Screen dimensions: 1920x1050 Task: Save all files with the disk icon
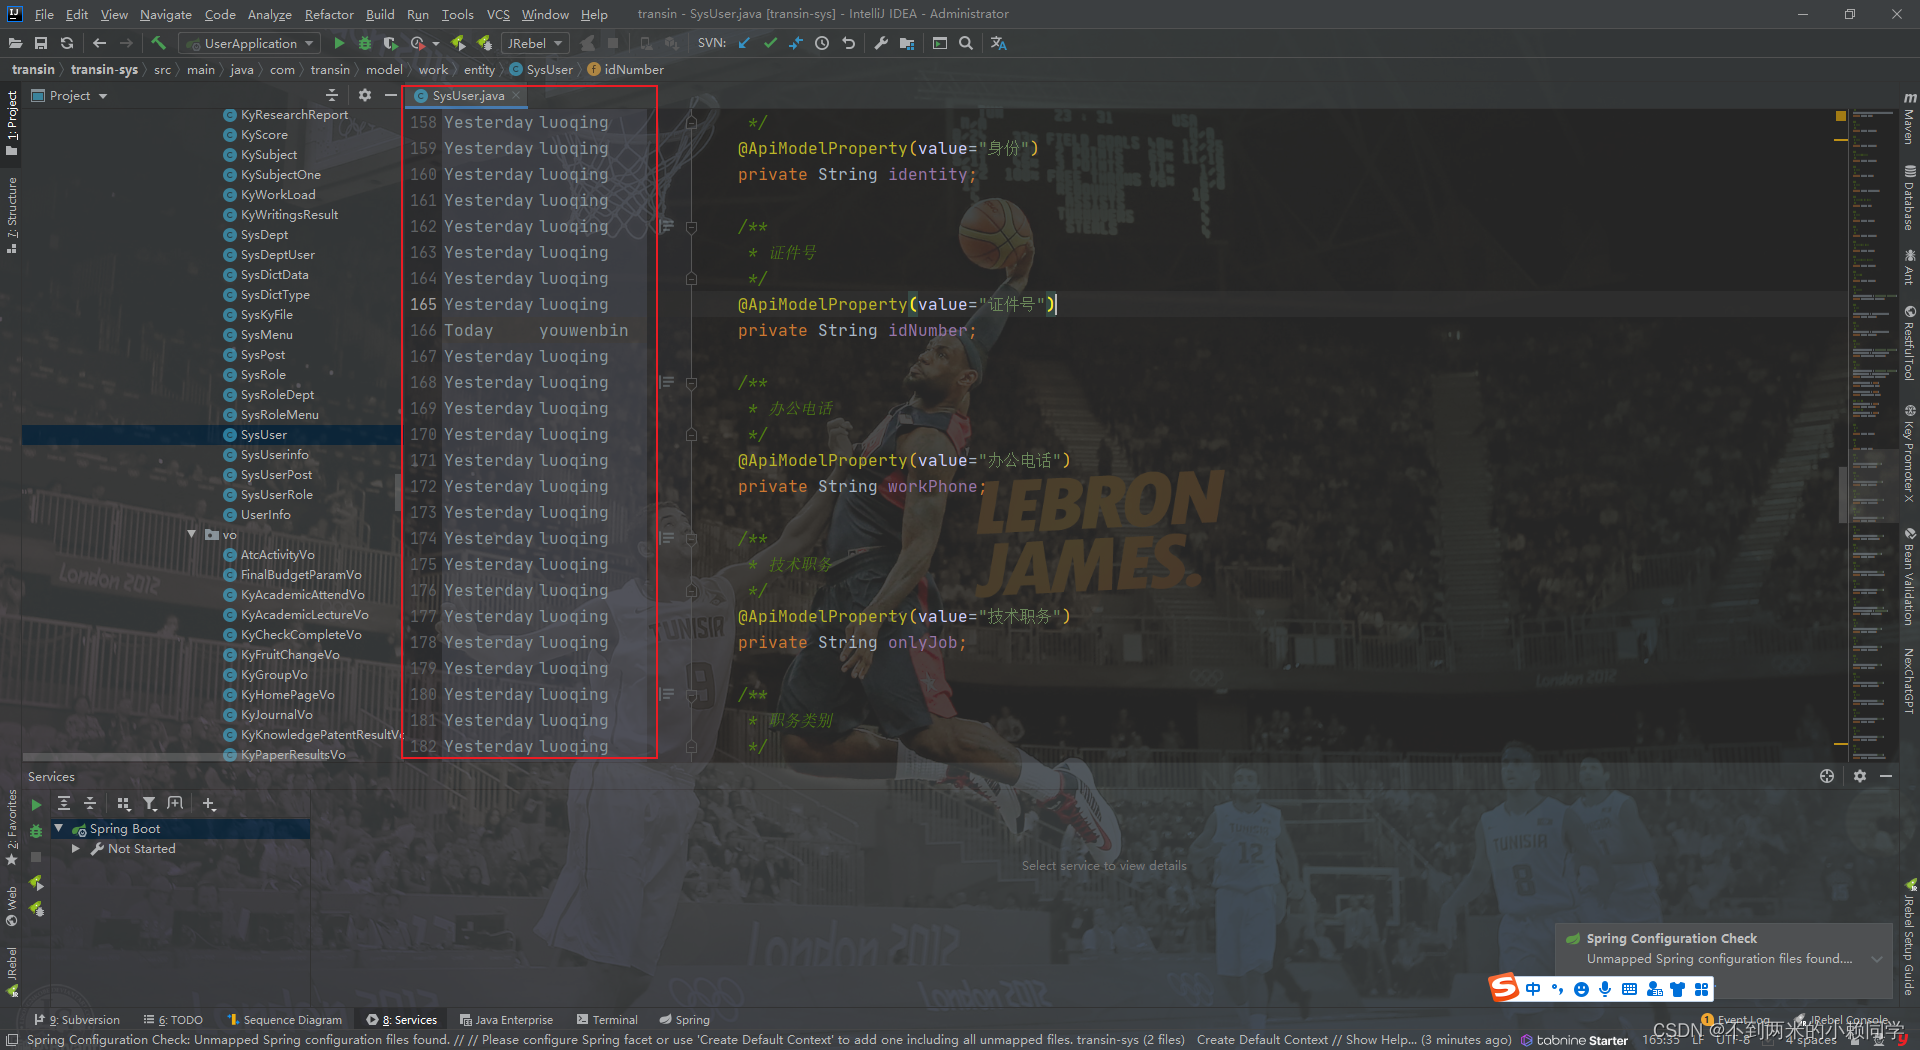tap(41, 43)
